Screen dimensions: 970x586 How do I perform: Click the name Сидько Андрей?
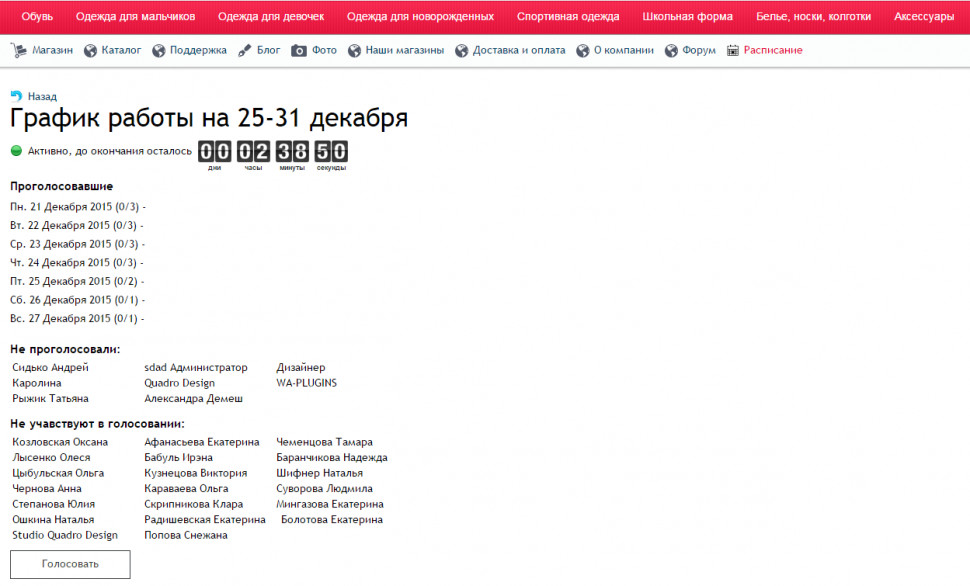point(51,368)
